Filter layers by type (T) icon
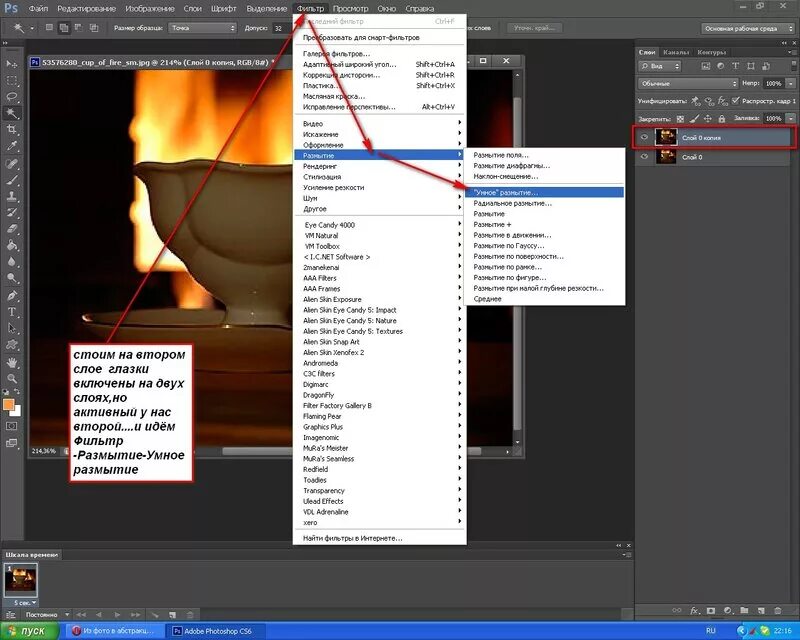800x640 pixels. tap(735, 66)
